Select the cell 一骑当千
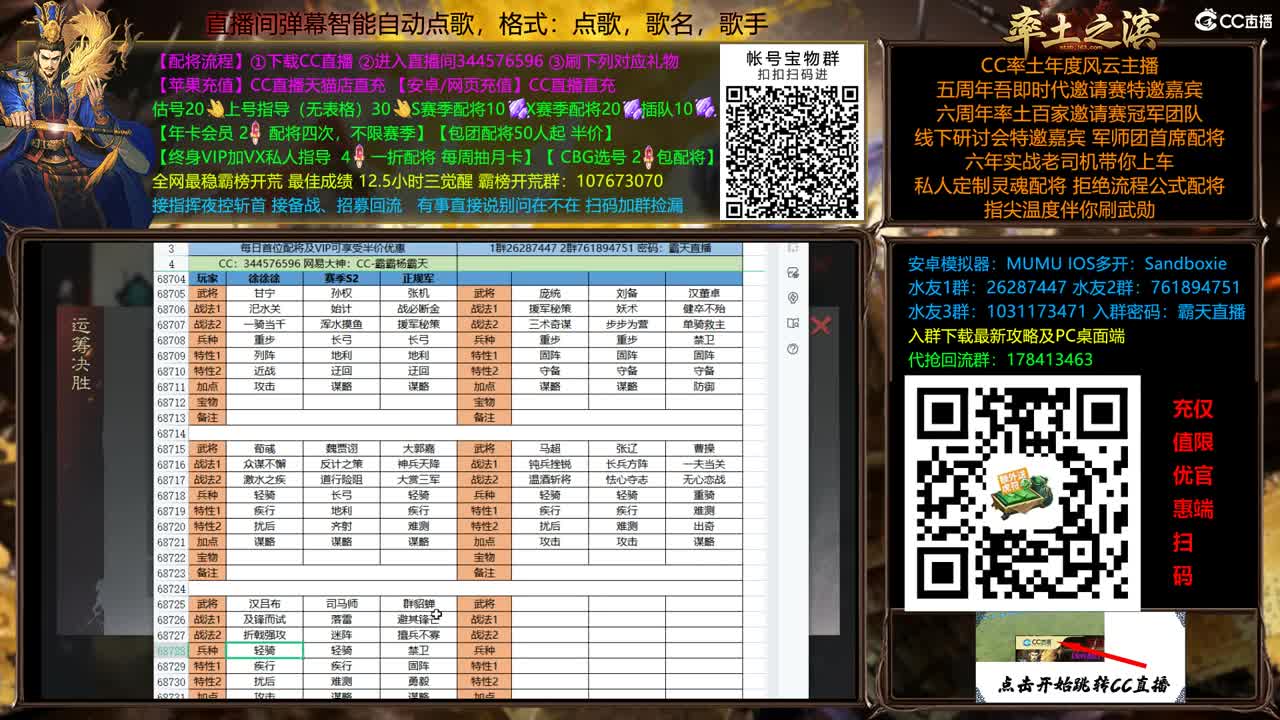The height and width of the screenshot is (720, 1280). click(264, 325)
